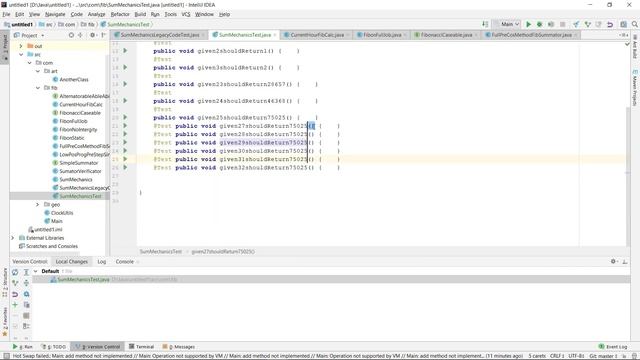Screen dimensions: 640x360
Task: Open Version Control panel gear settings
Action: coord(613,262)
